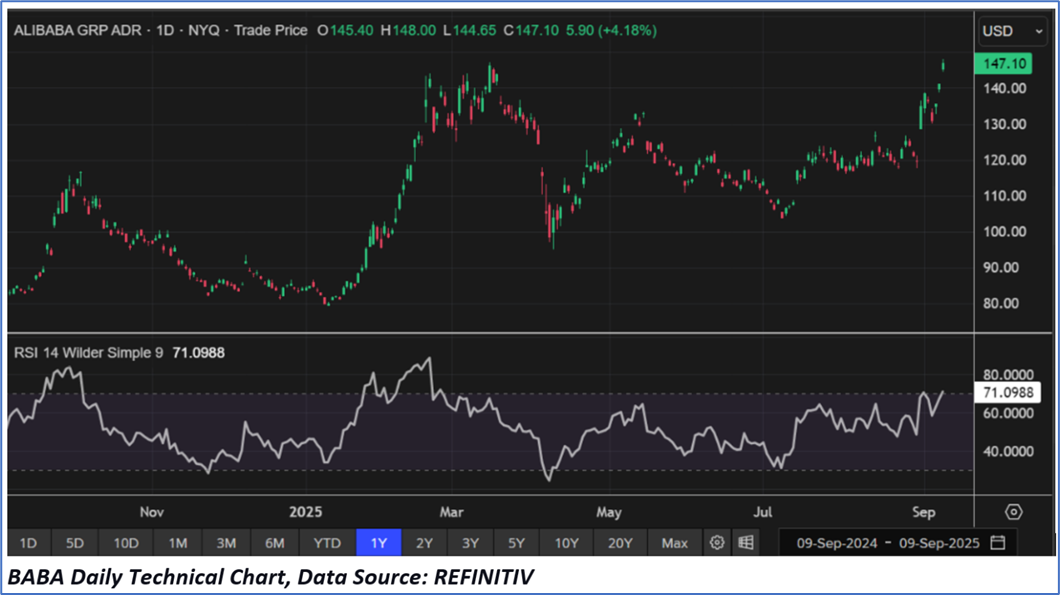This screenshot has width=1060, height=595.
Task: Click the low price L144.65 value
Action: coord(470,30)
